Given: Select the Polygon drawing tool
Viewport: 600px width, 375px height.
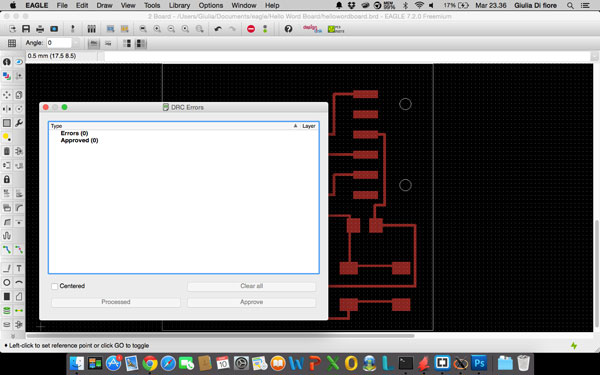Looking at the screenshot, I should click(x=19, y=297).
